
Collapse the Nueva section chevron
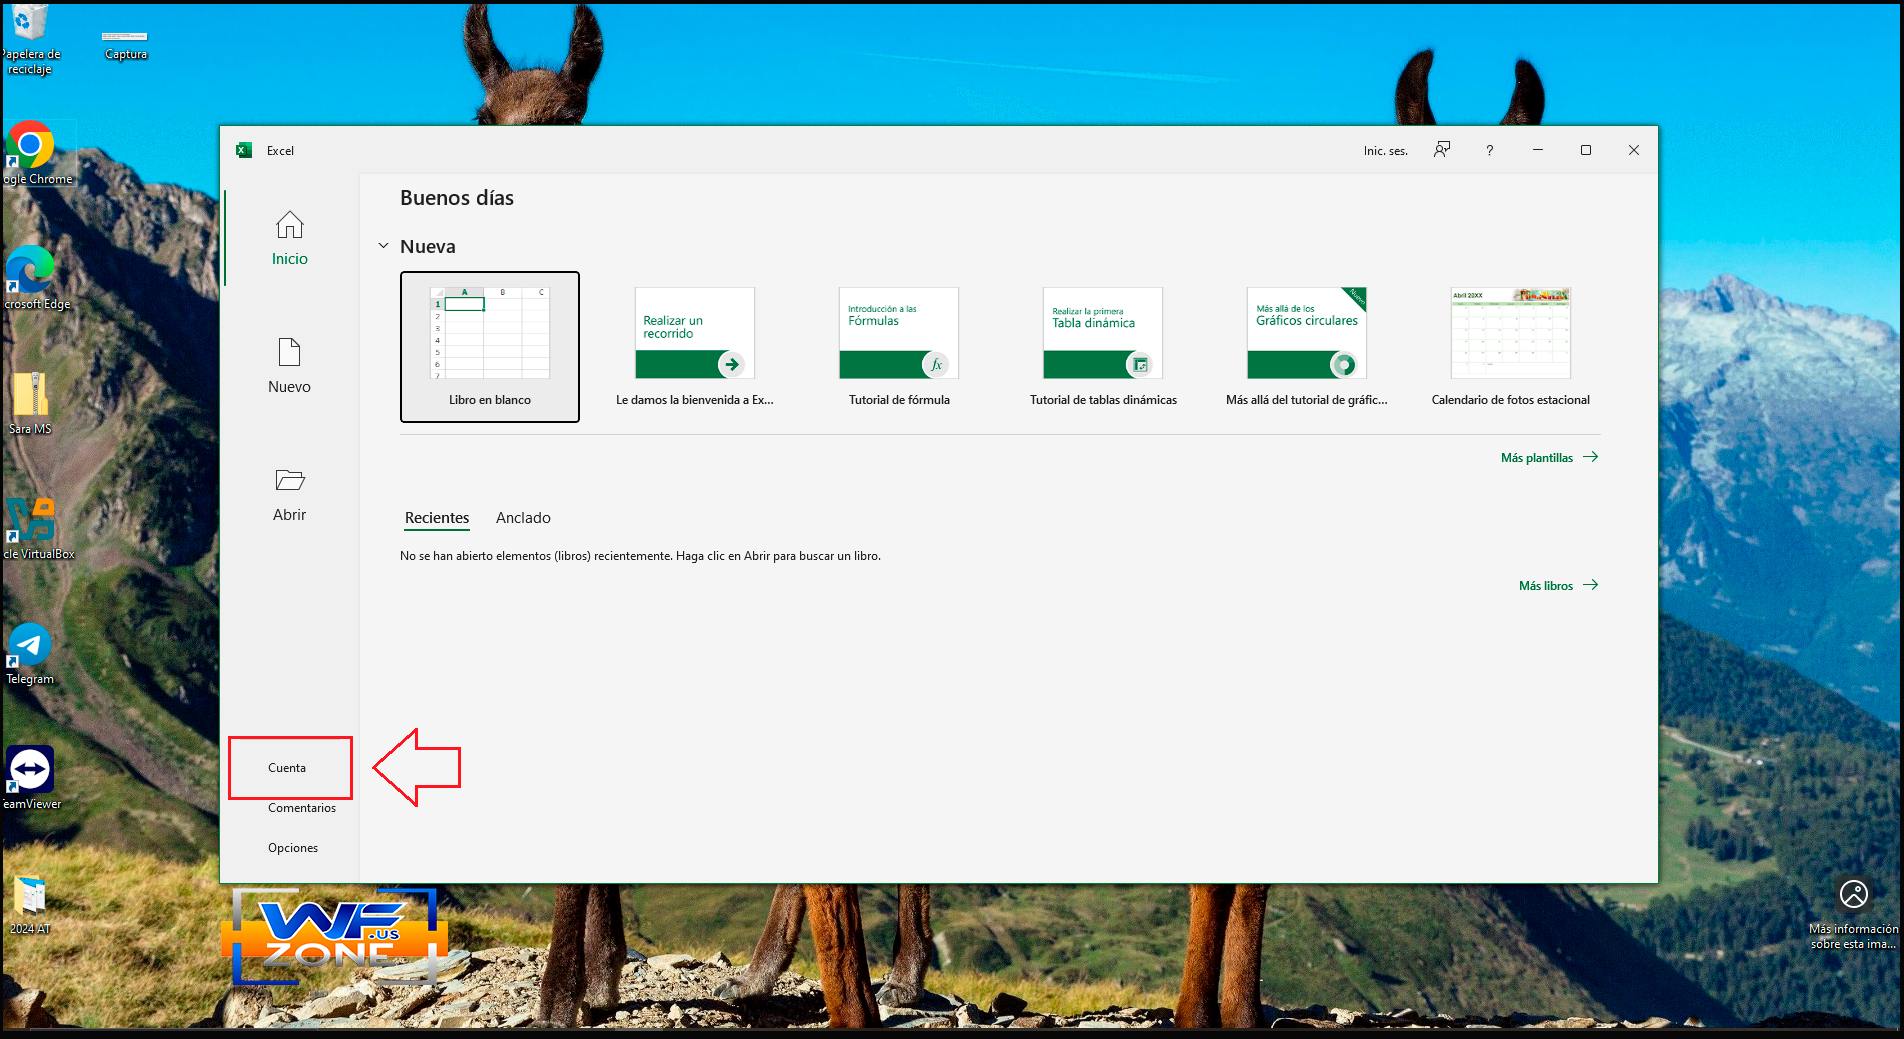pyautogui.click(x=383, y=246)
